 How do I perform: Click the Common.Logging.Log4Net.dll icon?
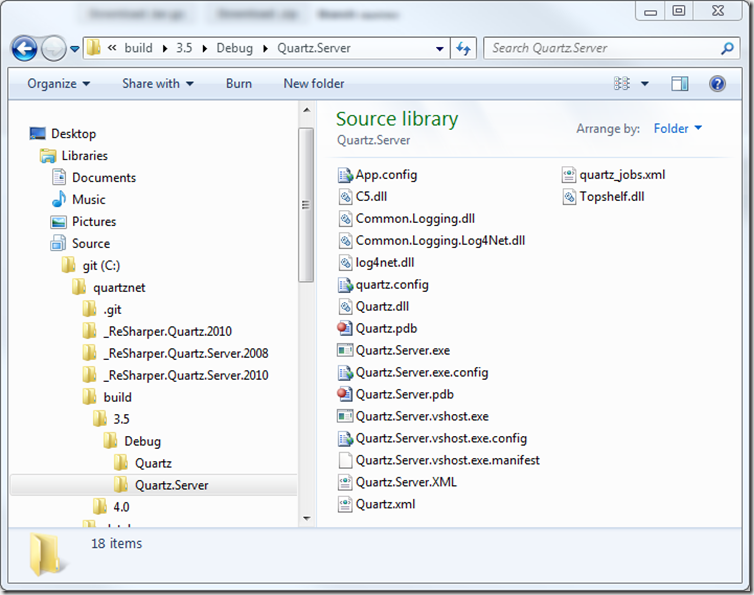point(345,241)
